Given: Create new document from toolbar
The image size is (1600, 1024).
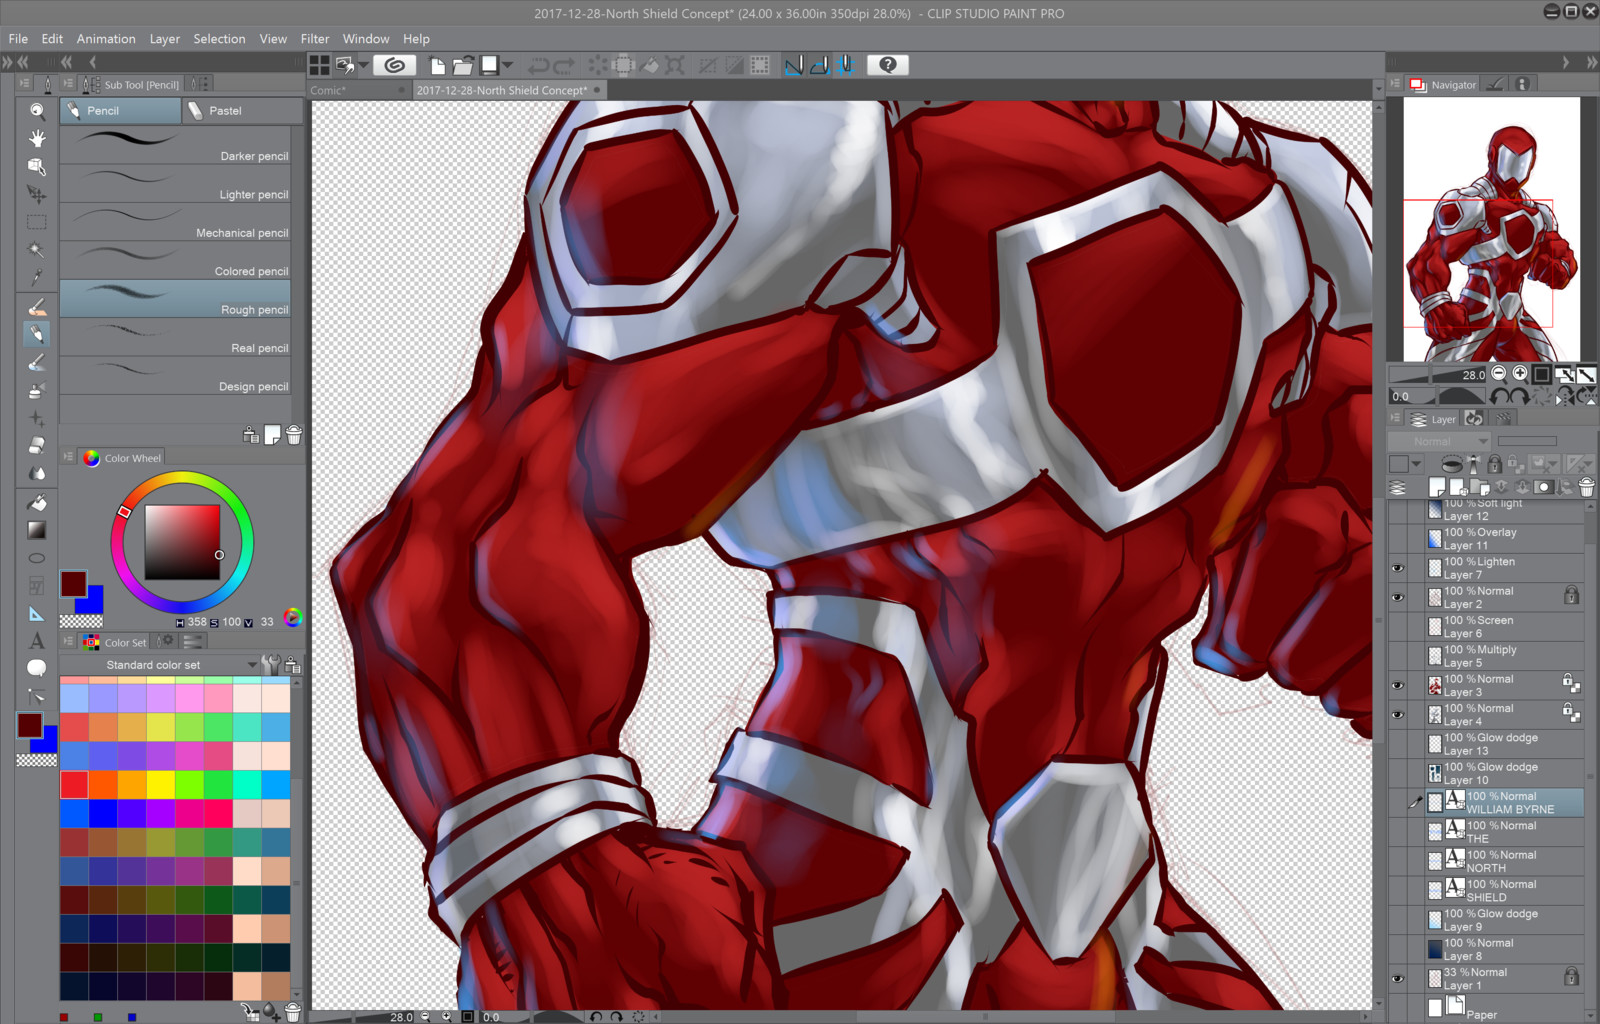Looking at the screenshot, I should click(438, 65).
